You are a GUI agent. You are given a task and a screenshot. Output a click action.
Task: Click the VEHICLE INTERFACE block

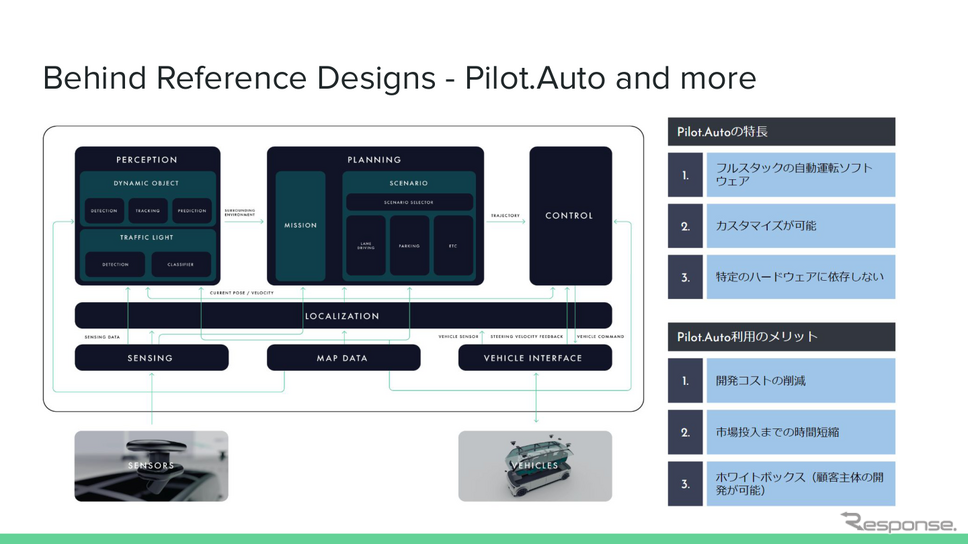[535, 358]
